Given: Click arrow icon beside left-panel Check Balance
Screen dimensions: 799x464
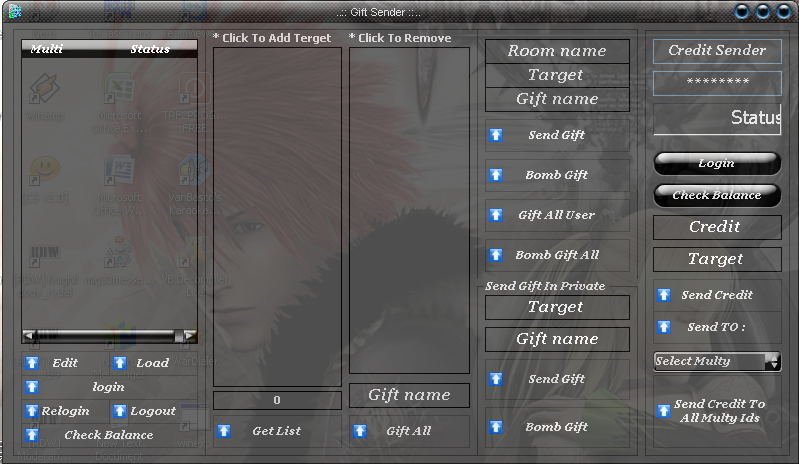Looking at the screenshot, I should tap(32, 435).
